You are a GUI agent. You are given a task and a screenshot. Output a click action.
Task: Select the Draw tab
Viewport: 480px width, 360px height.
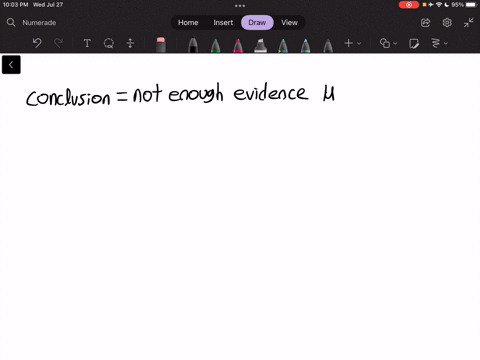[257, 23]
